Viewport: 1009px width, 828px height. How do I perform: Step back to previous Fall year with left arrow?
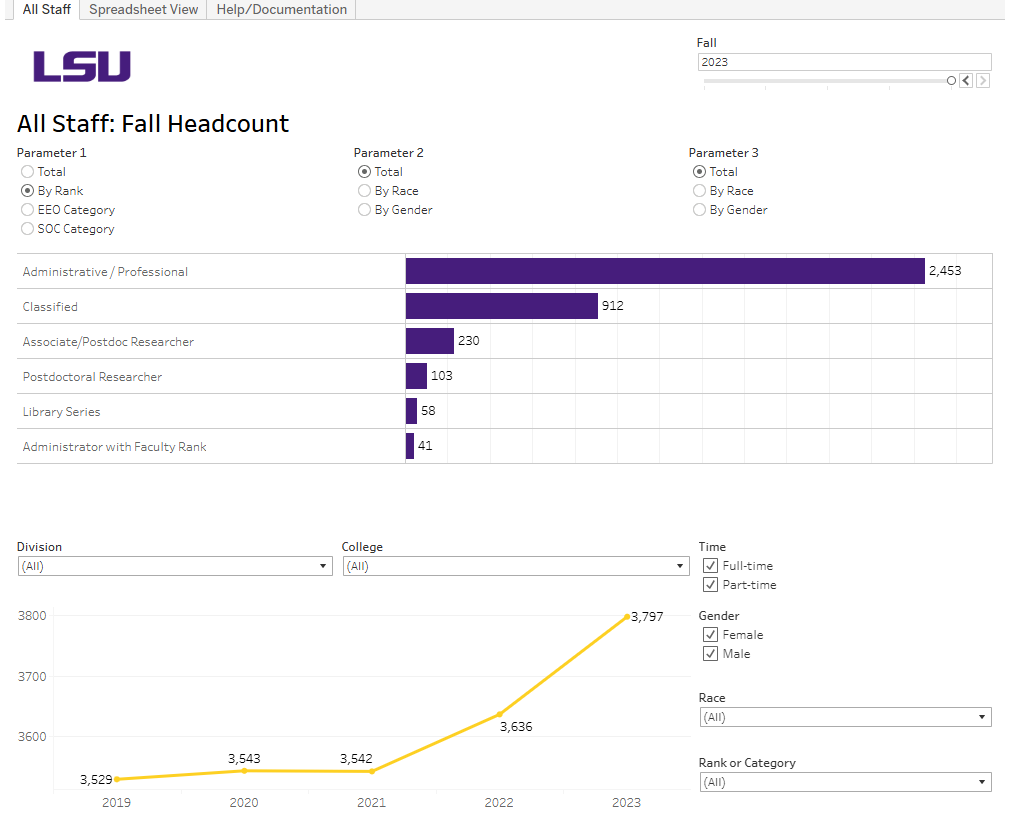pos(966,80)
